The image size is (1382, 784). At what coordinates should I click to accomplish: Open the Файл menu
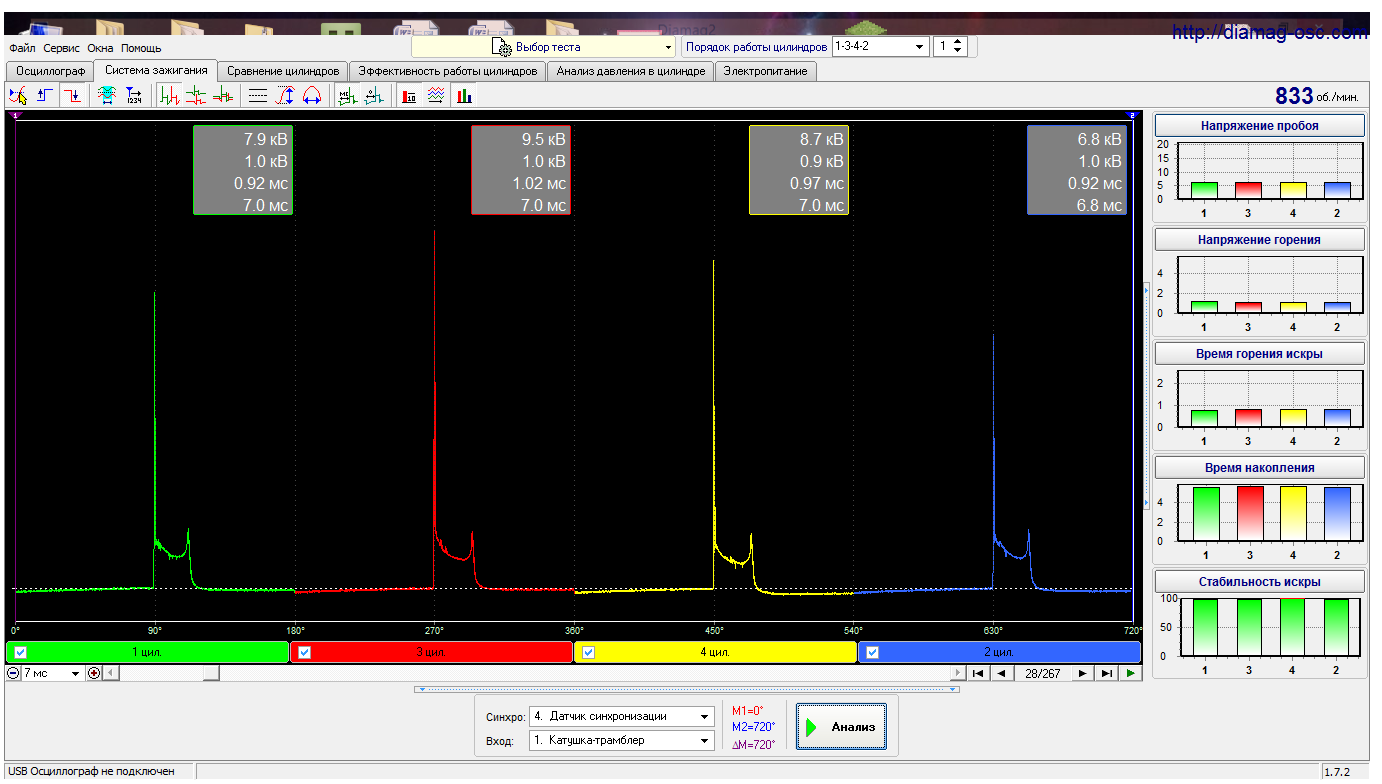click(x=22, y=48)
